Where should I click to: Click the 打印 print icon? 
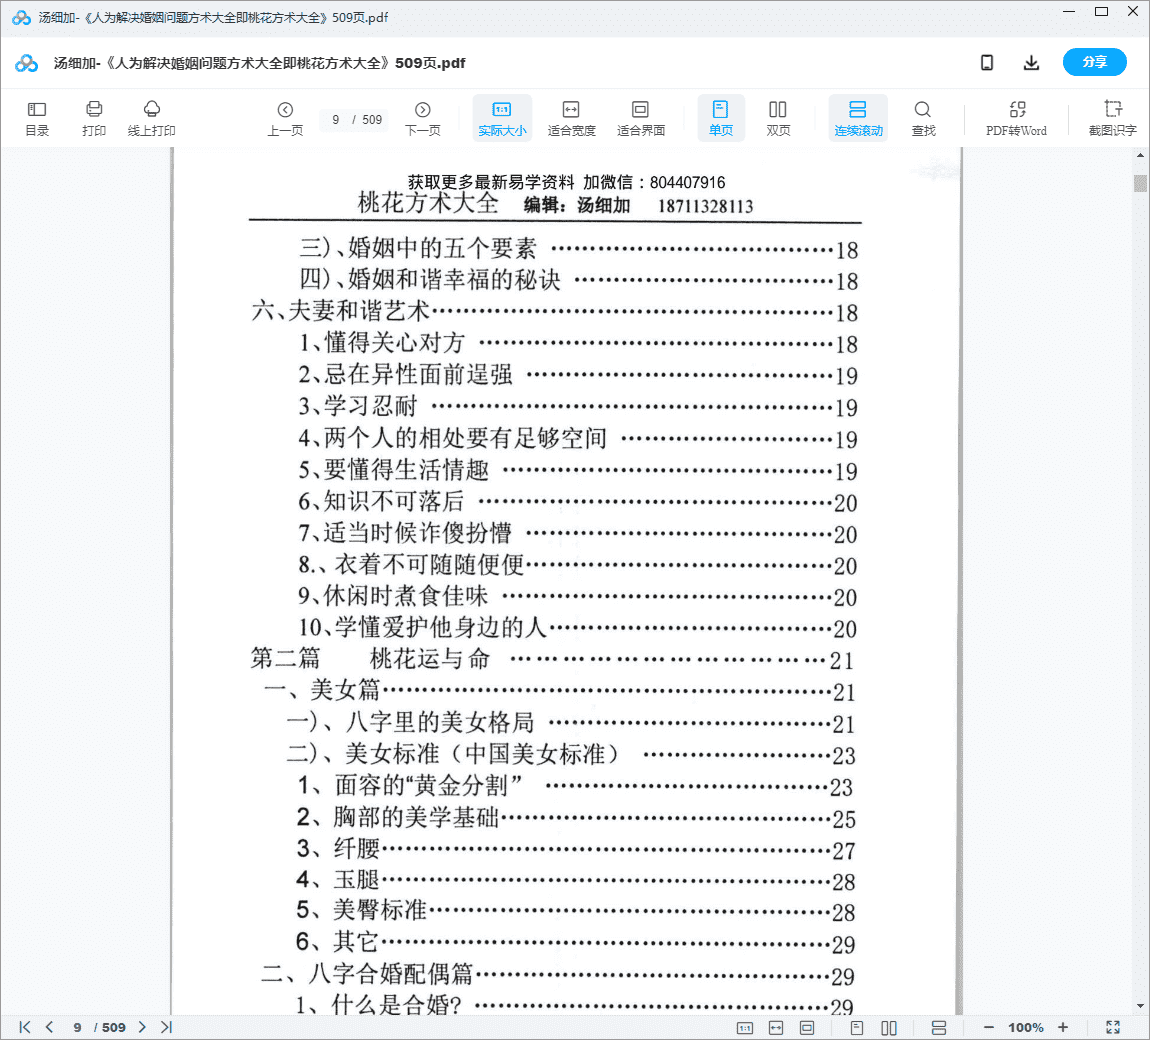point(94,118)
